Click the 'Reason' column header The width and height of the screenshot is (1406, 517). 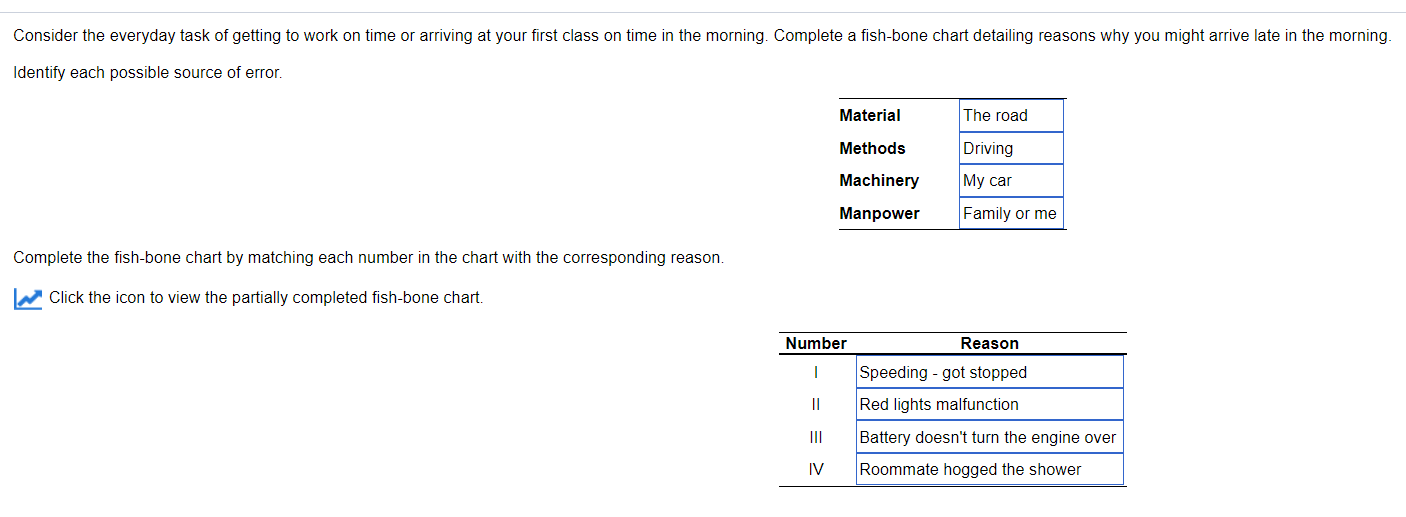(989, 343)
